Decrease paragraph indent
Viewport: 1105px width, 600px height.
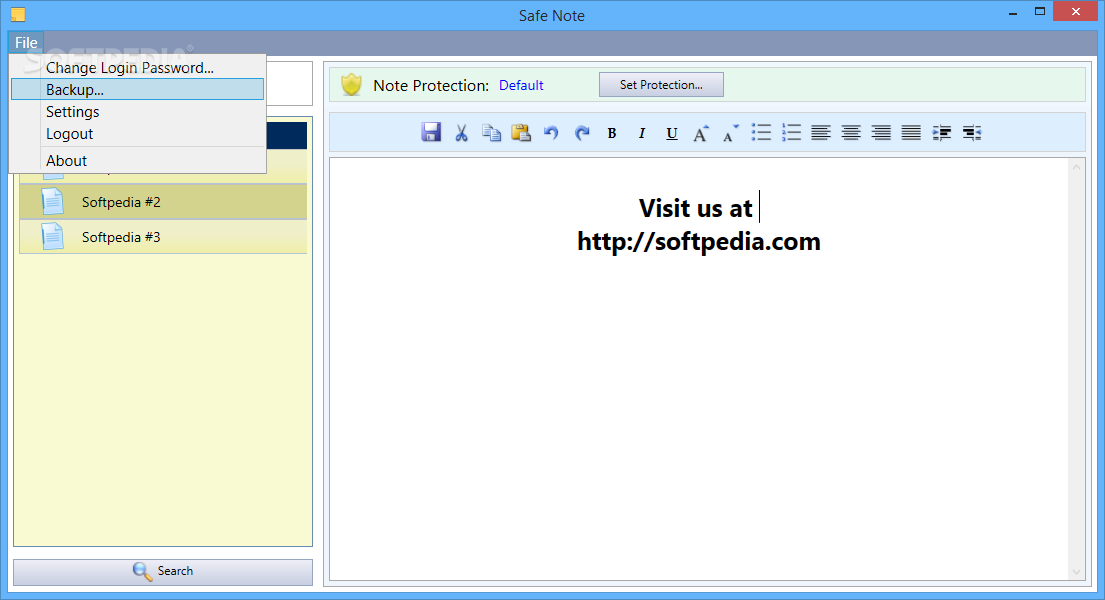[x=972, y=133]
